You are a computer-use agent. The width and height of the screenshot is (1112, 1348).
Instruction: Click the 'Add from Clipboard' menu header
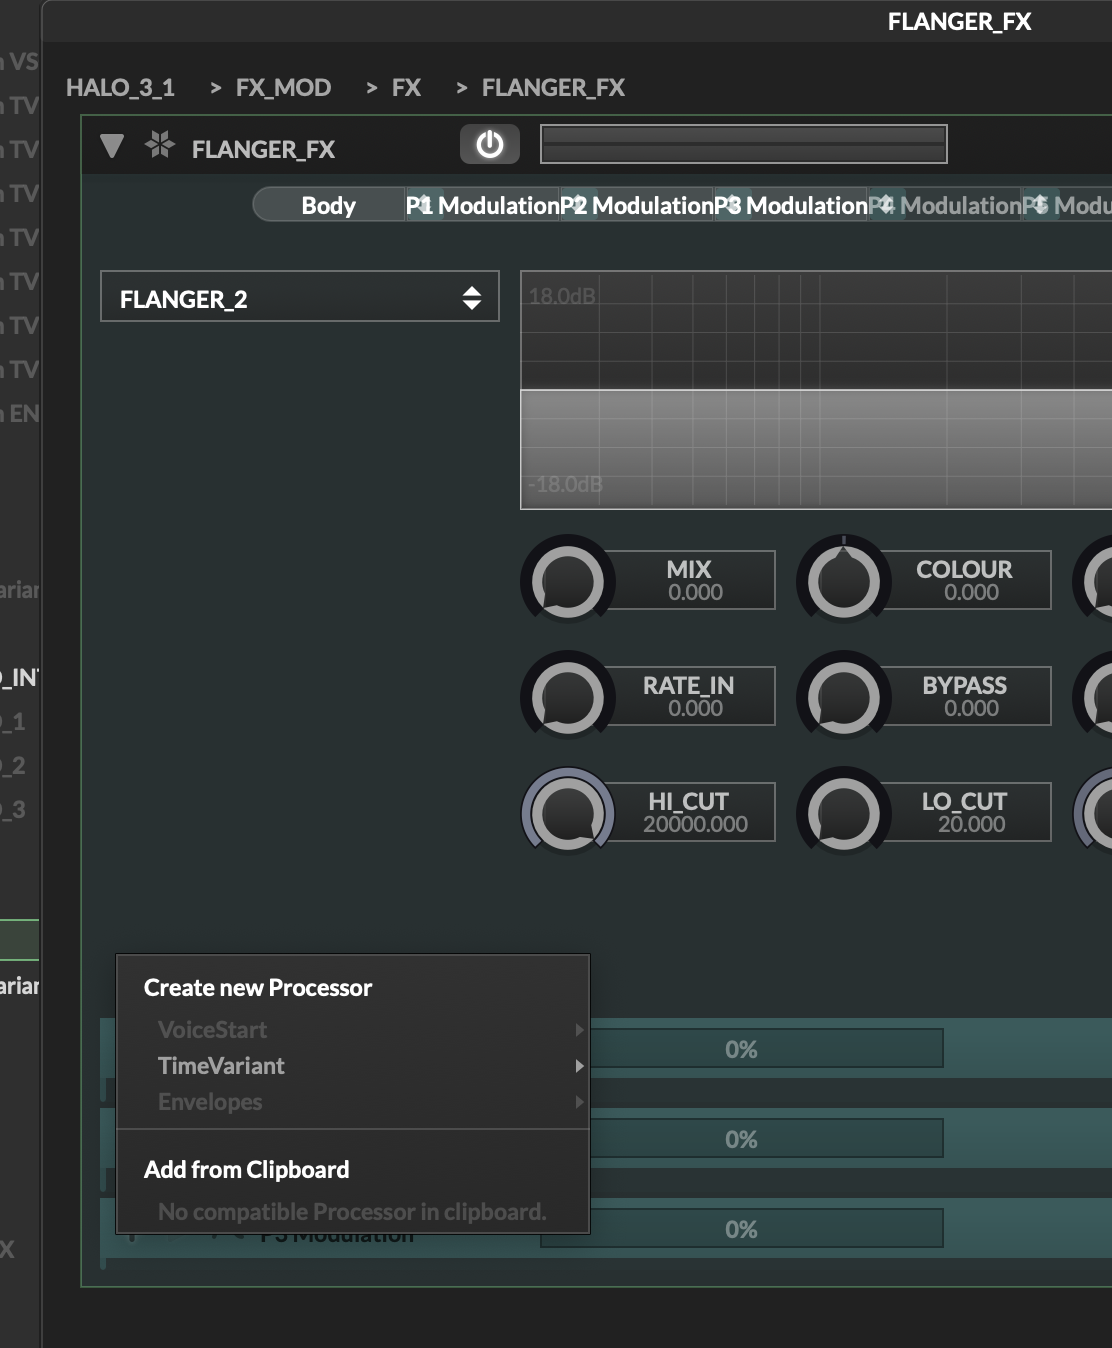point(247,1170)
